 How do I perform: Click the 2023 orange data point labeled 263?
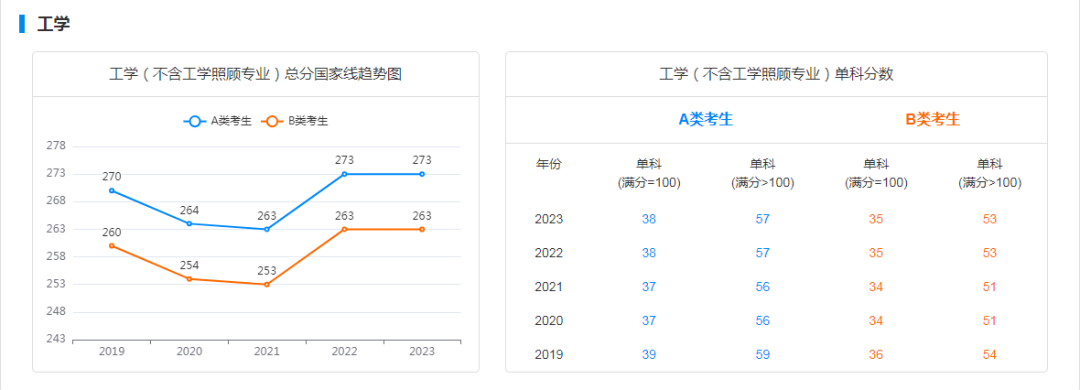click(422, 229)
